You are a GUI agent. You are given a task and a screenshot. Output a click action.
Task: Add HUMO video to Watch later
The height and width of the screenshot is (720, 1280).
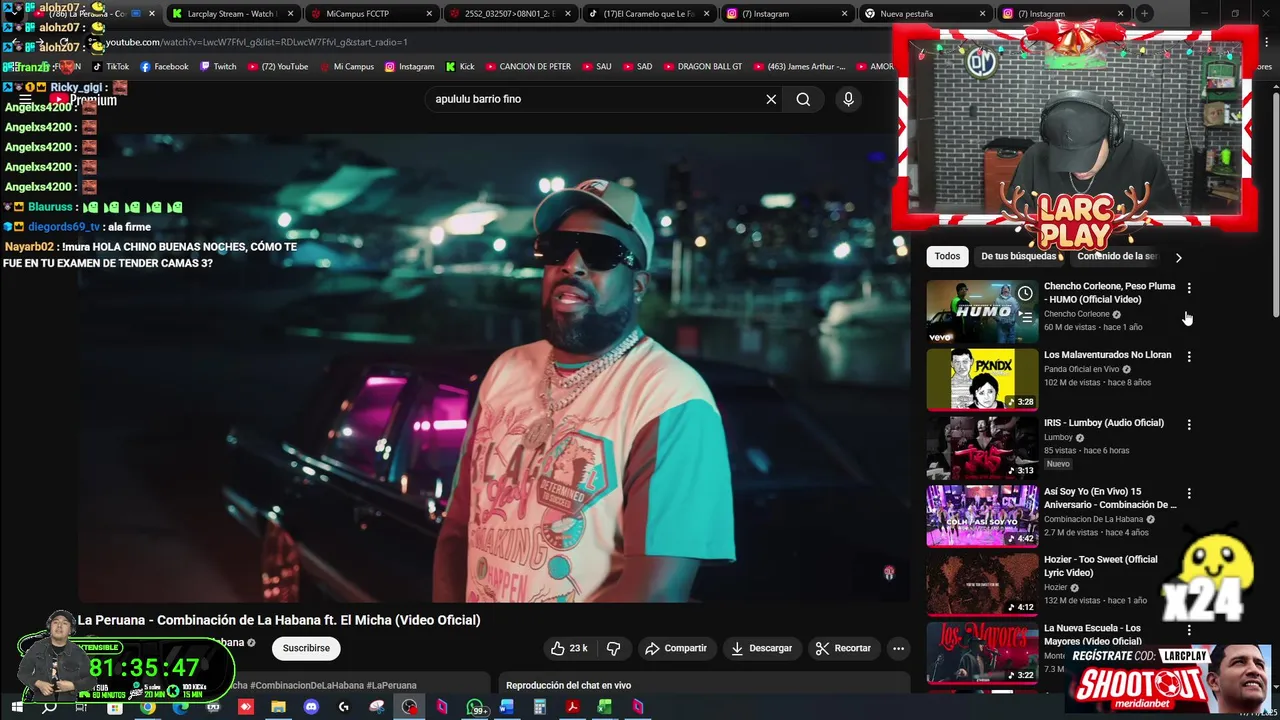(1025, 293)
